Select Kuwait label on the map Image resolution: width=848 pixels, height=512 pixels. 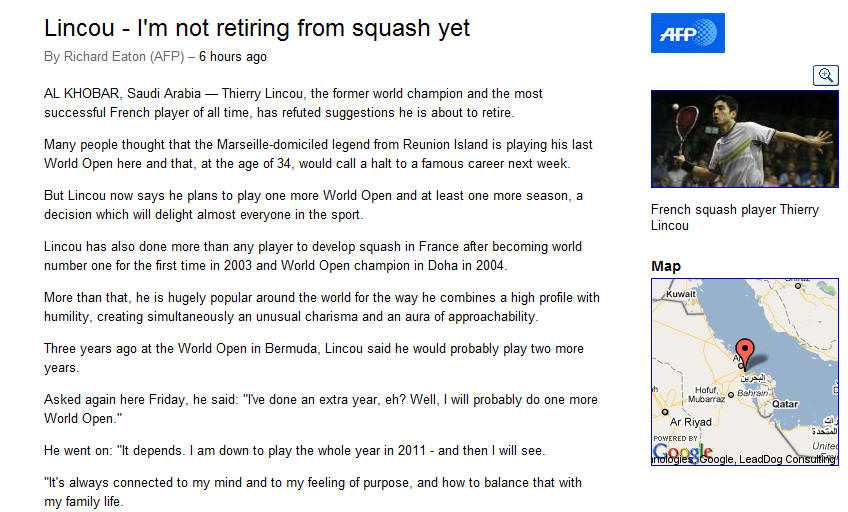coord(680,295)
